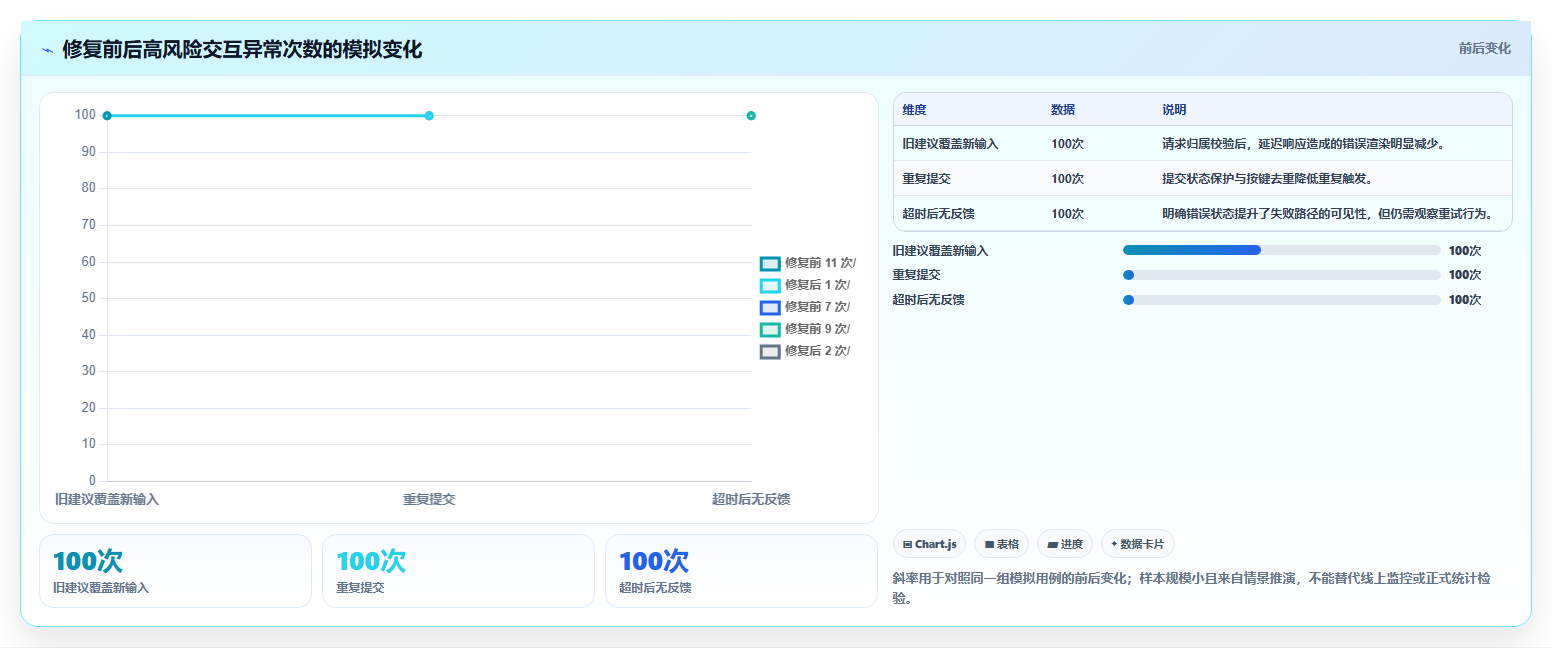Open the 超时后无反馈 stat card

pyautogui.click(x=741, y=571)
